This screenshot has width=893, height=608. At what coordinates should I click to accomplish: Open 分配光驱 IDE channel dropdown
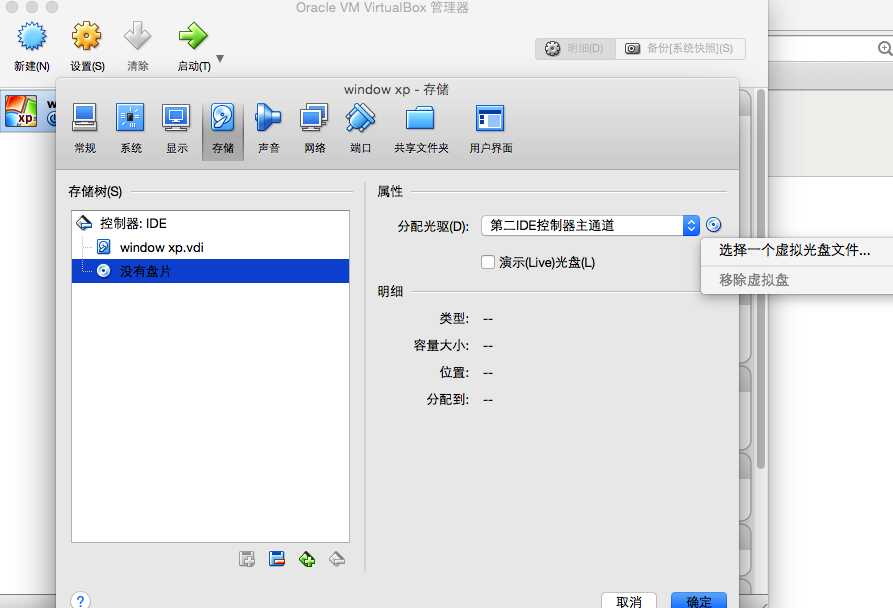tap(590, 225)
